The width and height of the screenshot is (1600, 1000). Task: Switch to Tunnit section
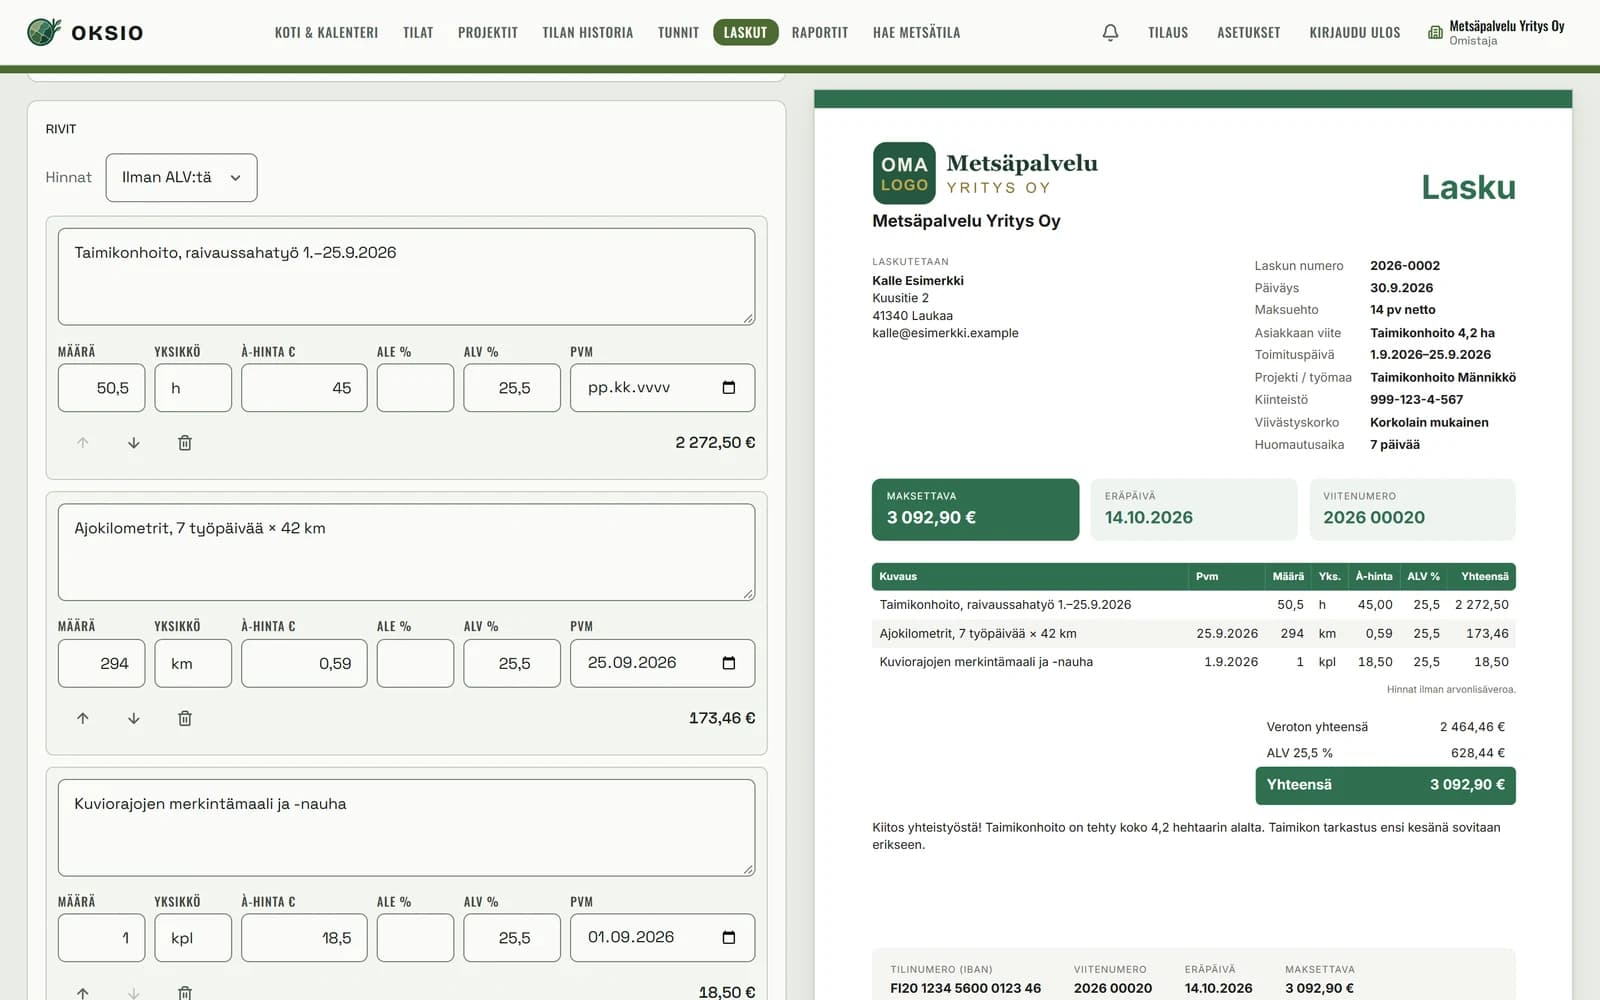pos(678,32)
